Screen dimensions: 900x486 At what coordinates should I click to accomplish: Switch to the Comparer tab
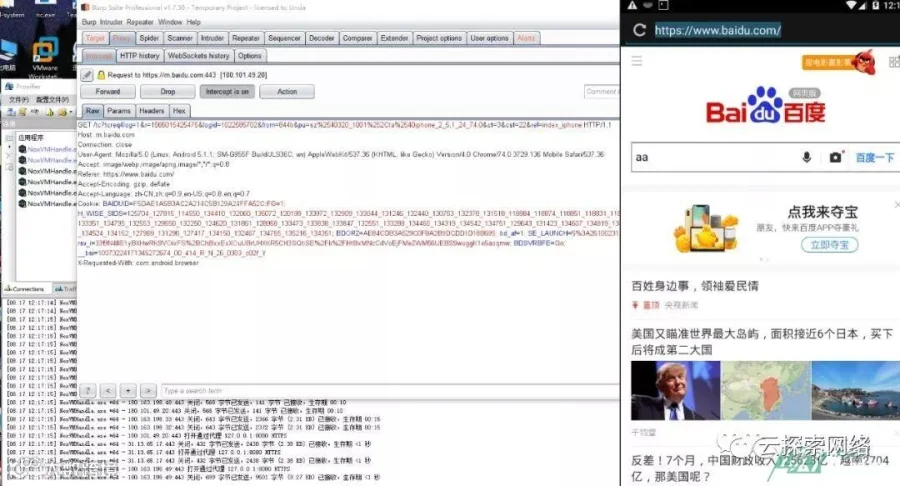[358, 38]
